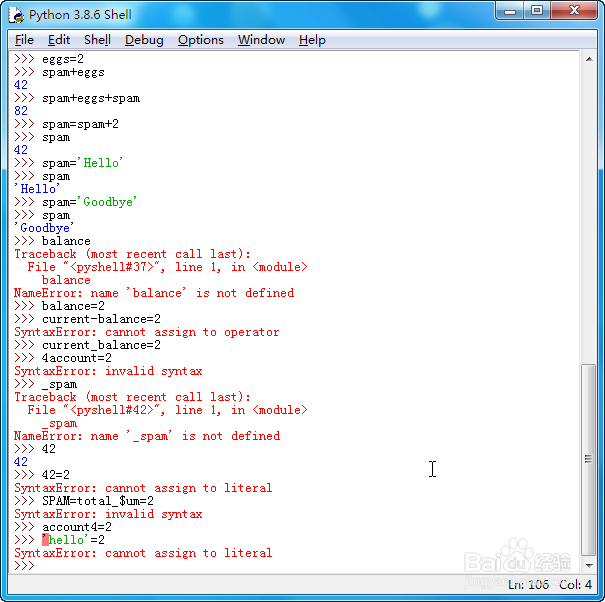Click the pyshell#37 file traceback line
The image size is (605, 602).
167,267
